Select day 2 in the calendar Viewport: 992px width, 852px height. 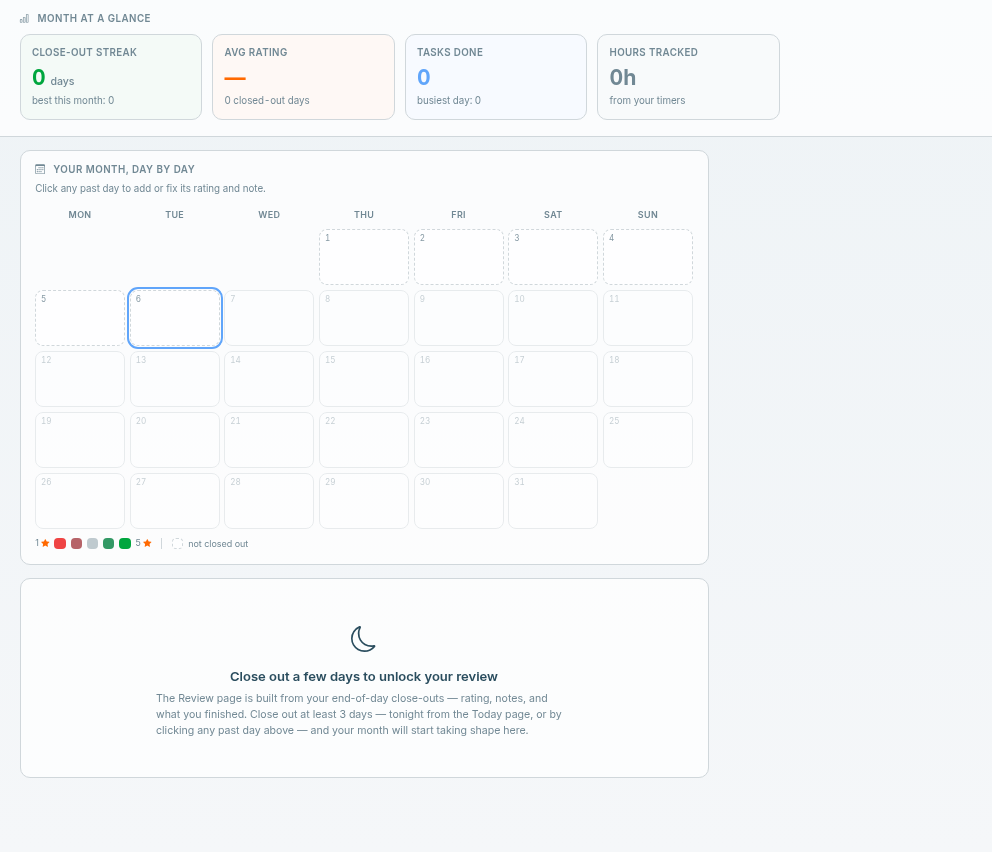click(x=459, y=257)
